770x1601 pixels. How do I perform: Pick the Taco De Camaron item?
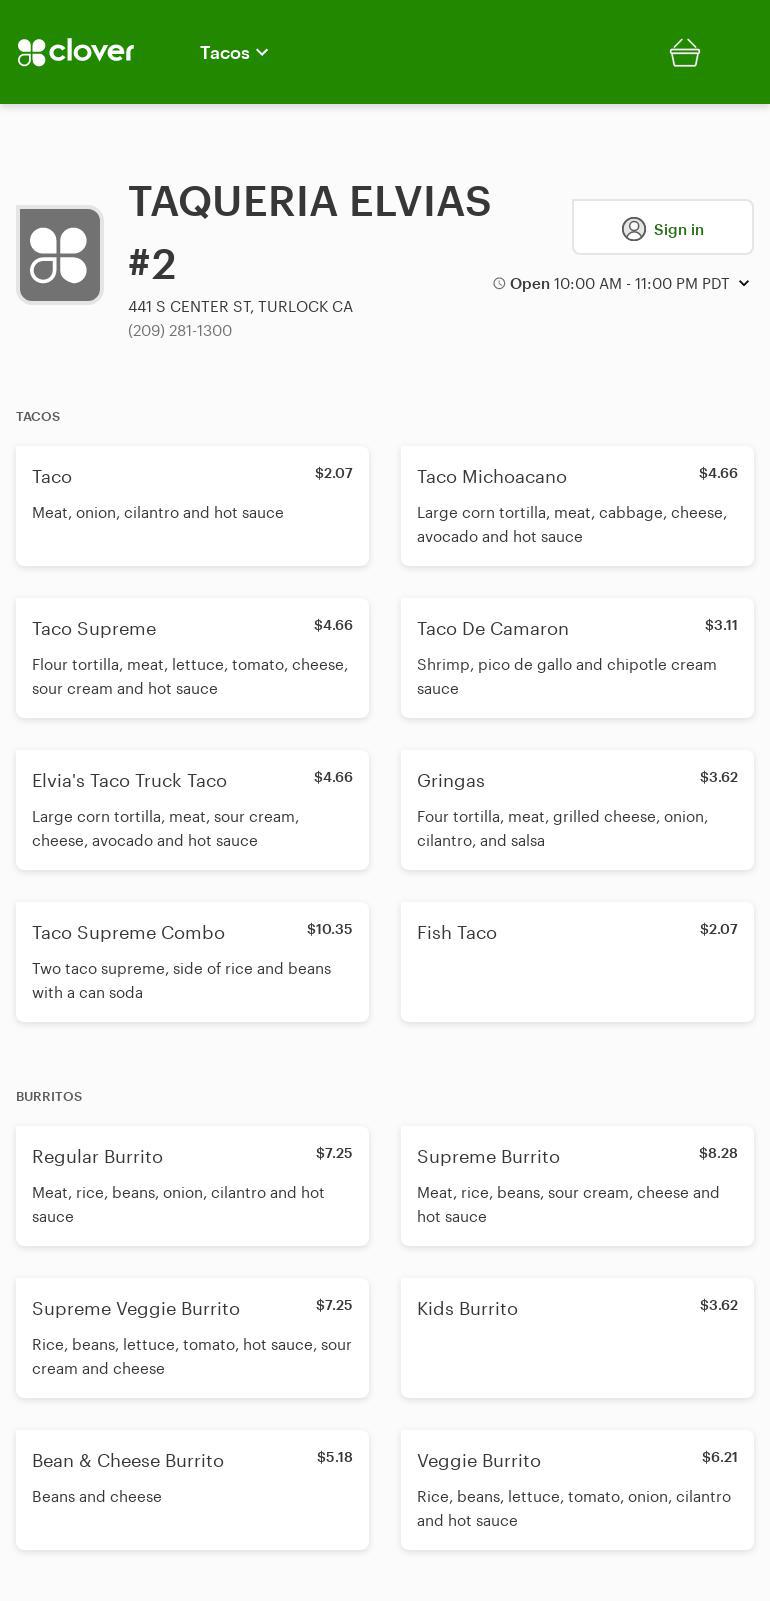pyautogui.click(x=577, y=658)
